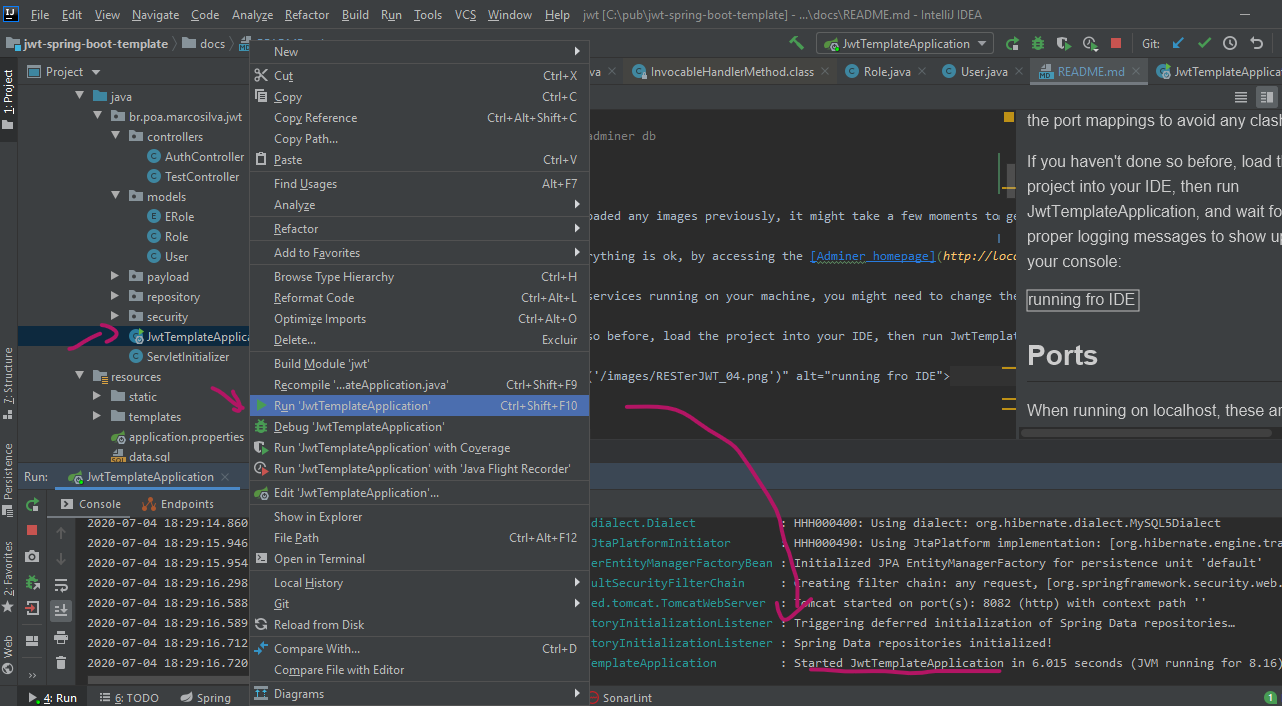Switch to editor and preview split view
This screenshot has width=1282, height=706.
pos(1267,97)
